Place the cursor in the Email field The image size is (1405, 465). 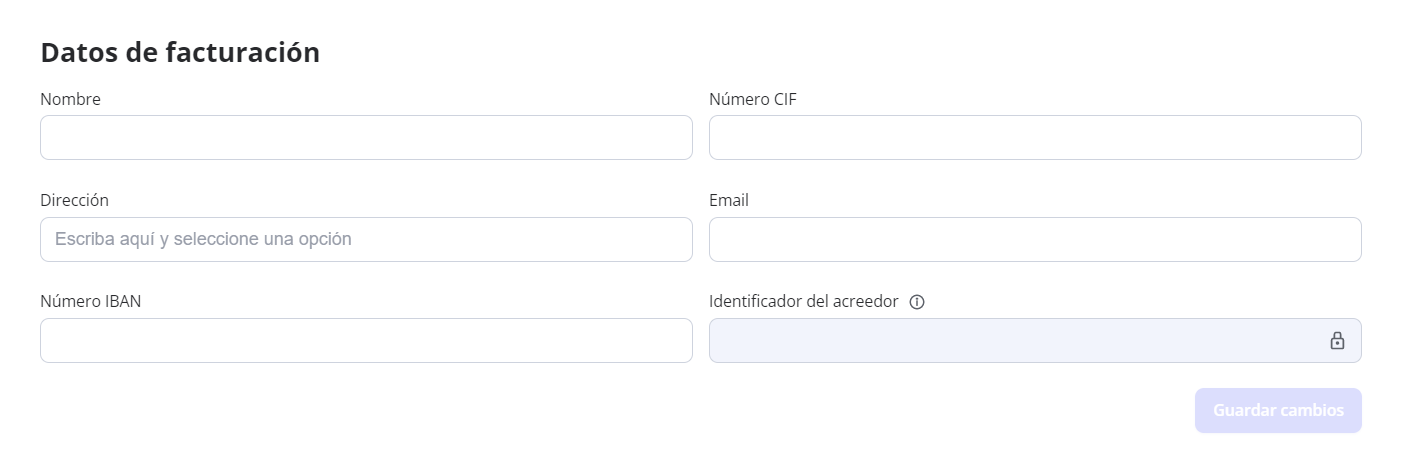(x=1035, y=240)
